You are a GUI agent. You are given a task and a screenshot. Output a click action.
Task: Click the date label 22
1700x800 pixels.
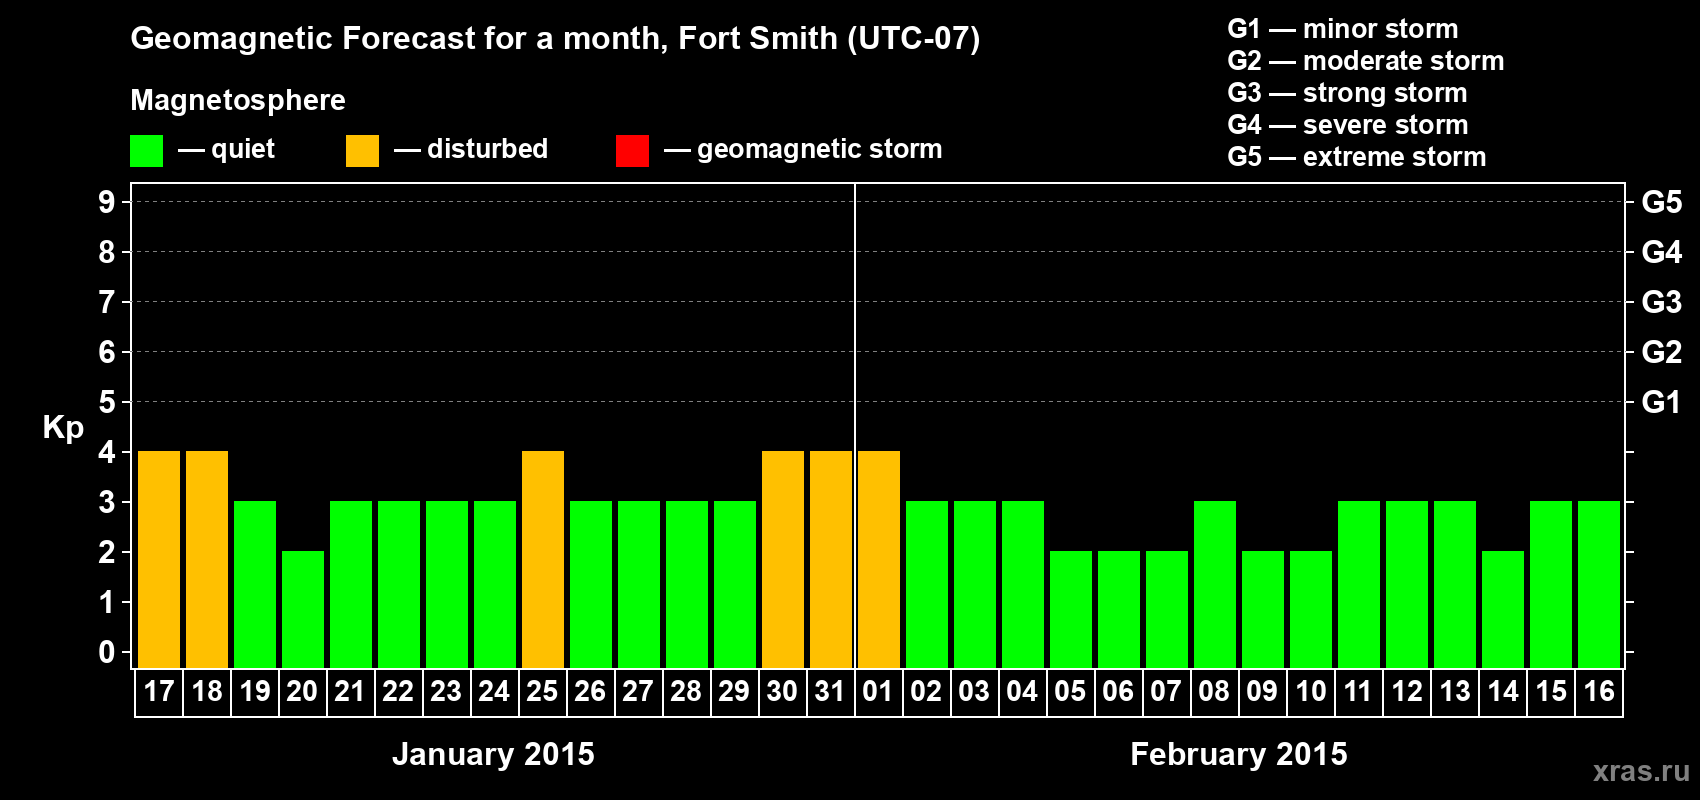pos(398,692)
